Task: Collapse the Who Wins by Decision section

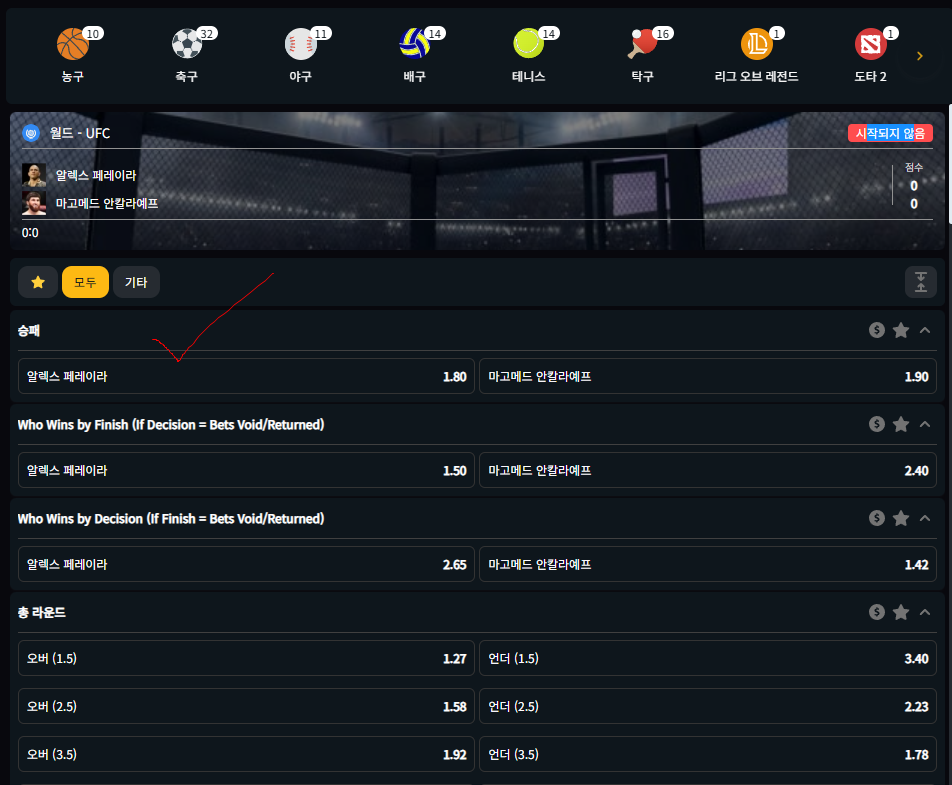Action: pyautogui.click(x=925, y=518)
